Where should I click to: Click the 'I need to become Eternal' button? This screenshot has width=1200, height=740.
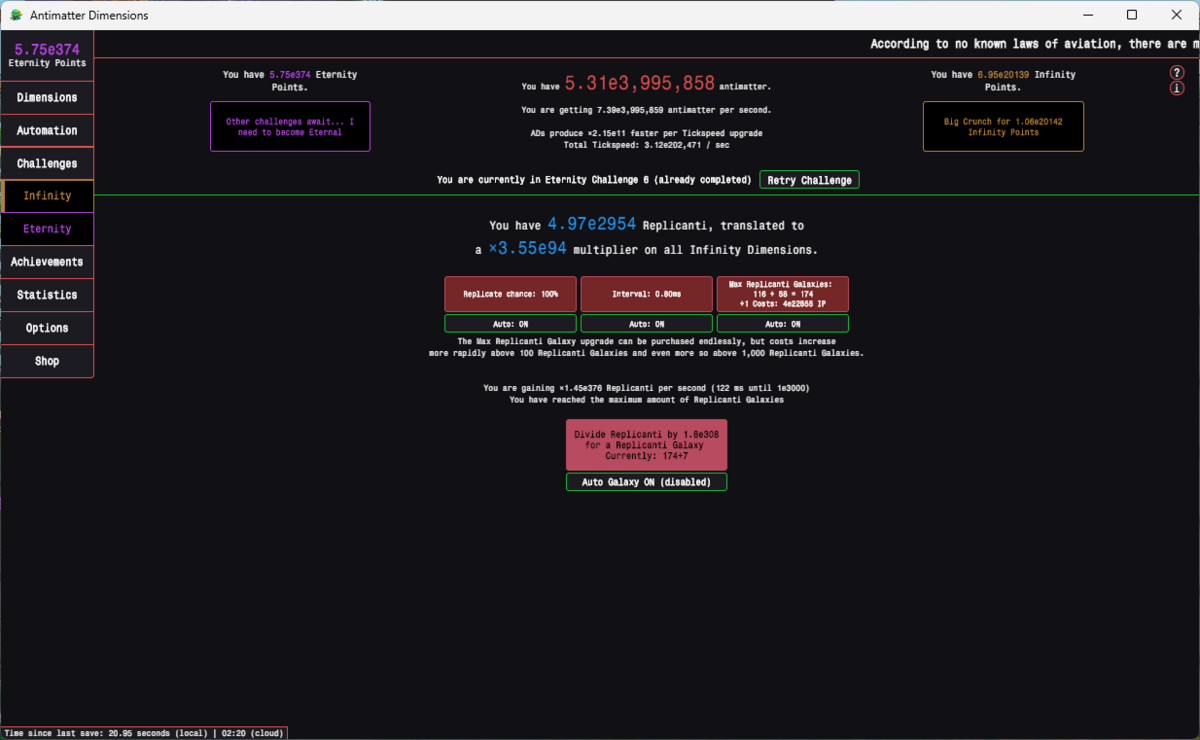(290, 127)
